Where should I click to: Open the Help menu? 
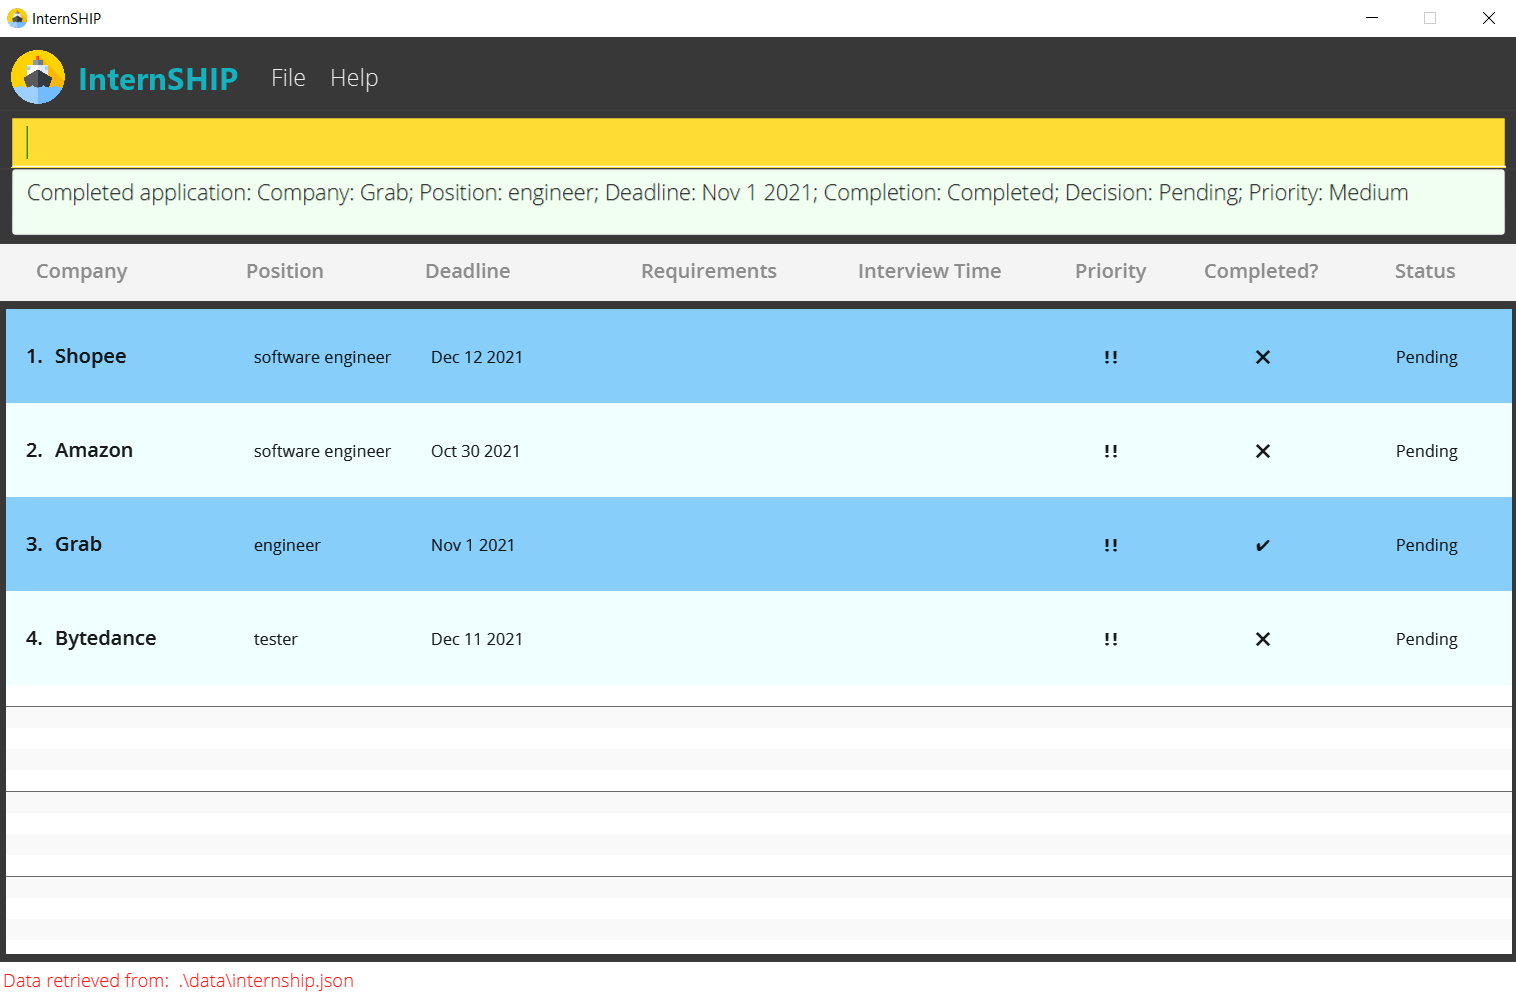354,78
